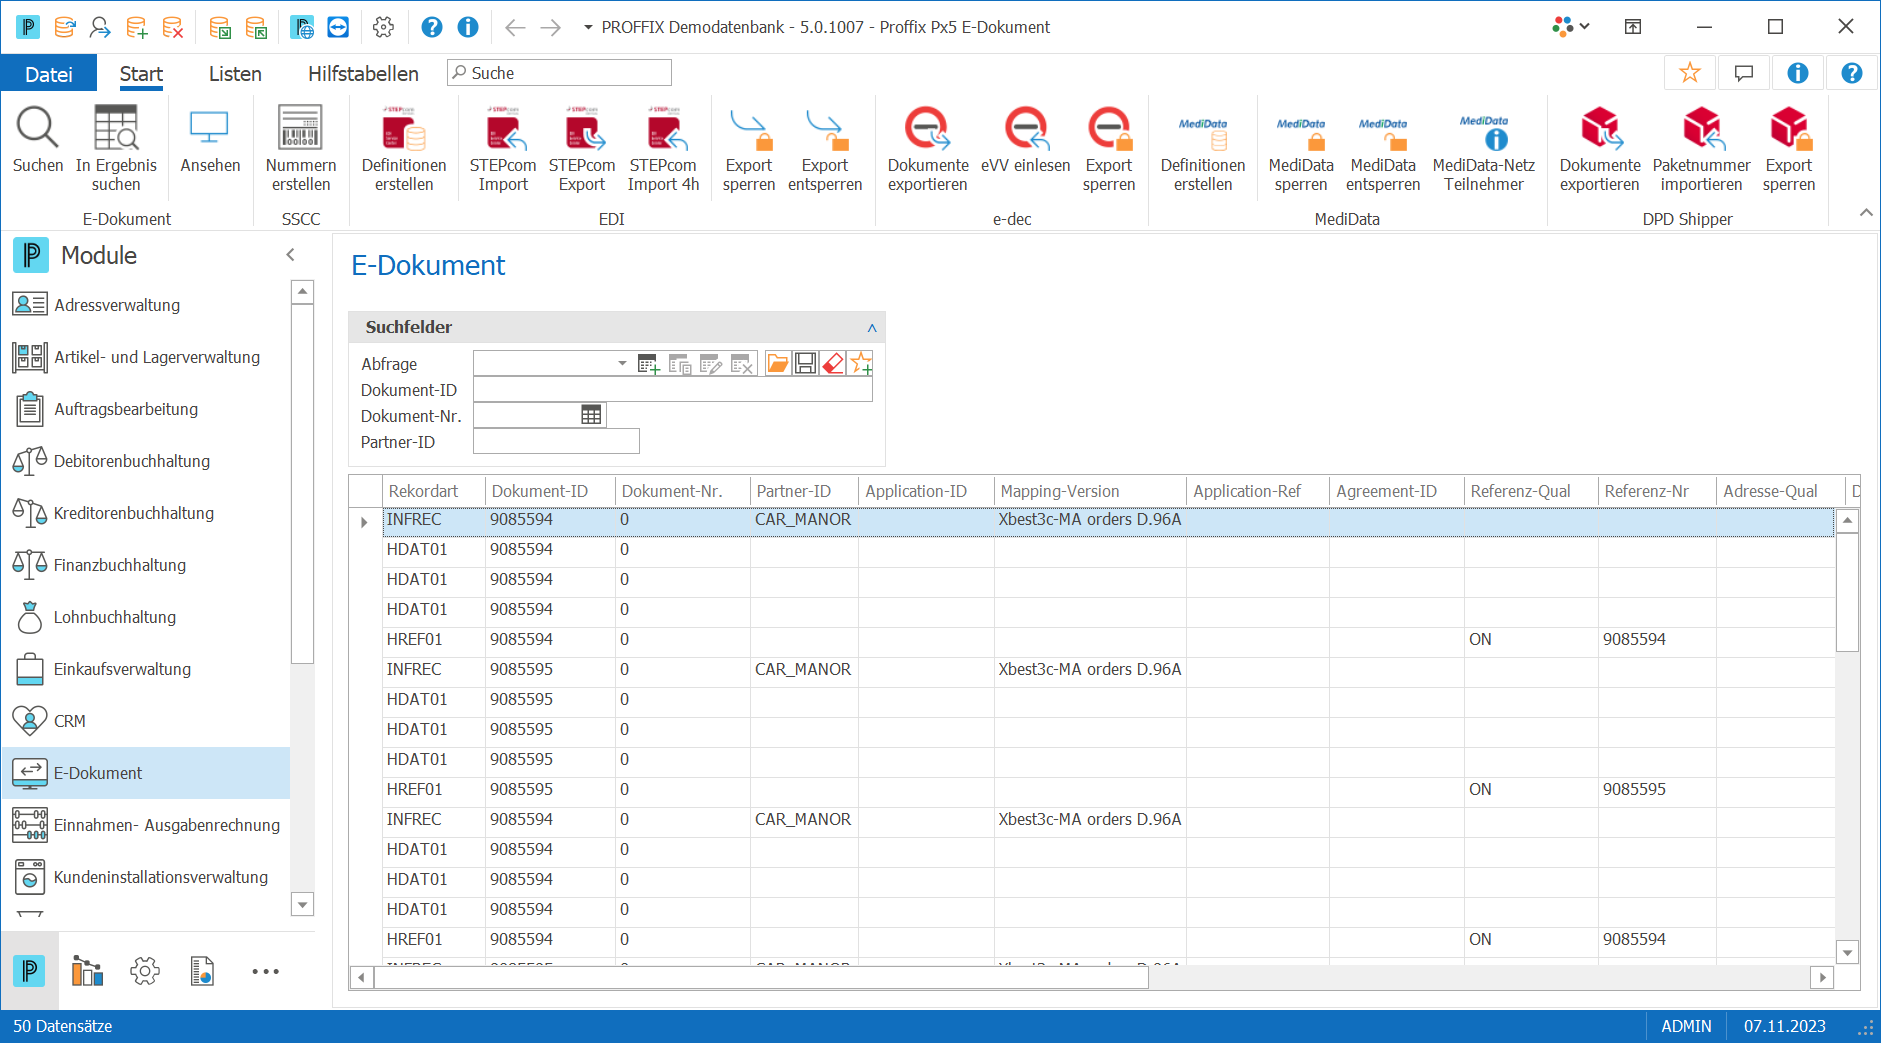The height and width of the screenshot is (1043, 1881).
Task: Collapse the Module sidebar
Action: point(291,255)
